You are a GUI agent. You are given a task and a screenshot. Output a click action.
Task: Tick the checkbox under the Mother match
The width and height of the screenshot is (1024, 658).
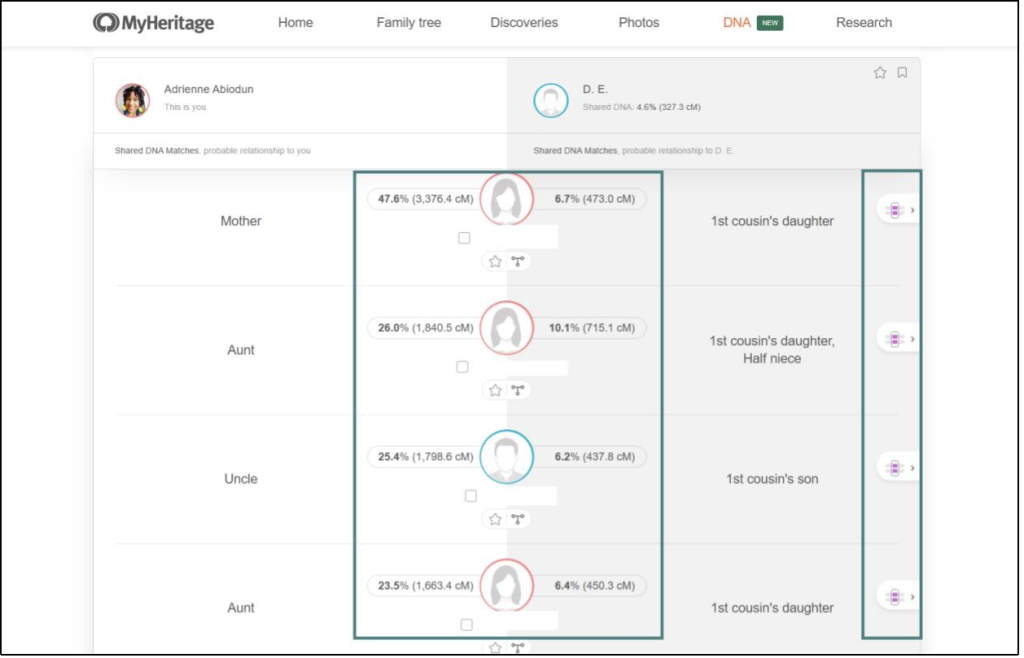(464, 237)
